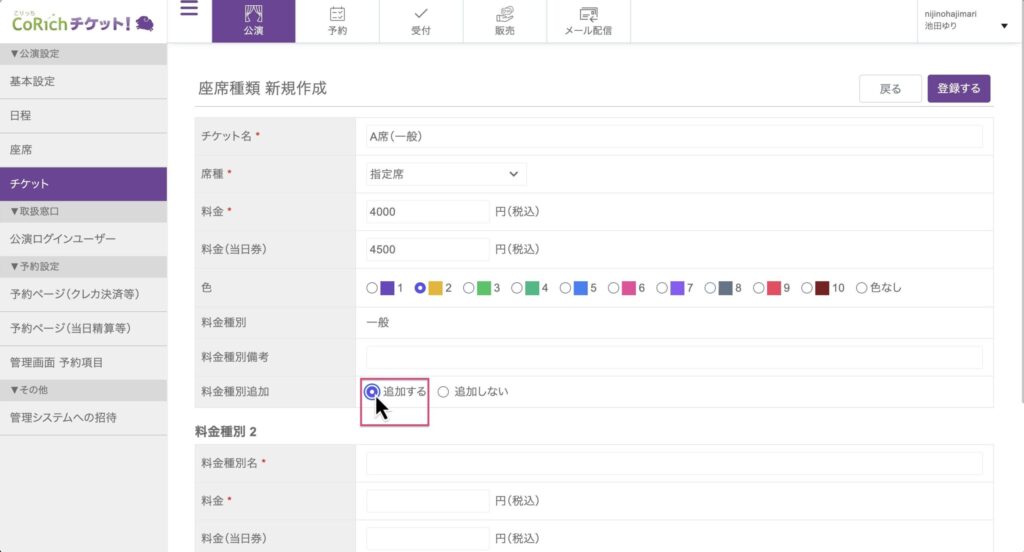Open the 受付 checkmark icon tab
Viewport: 1024px width, 552px height.
click(421, 21)
